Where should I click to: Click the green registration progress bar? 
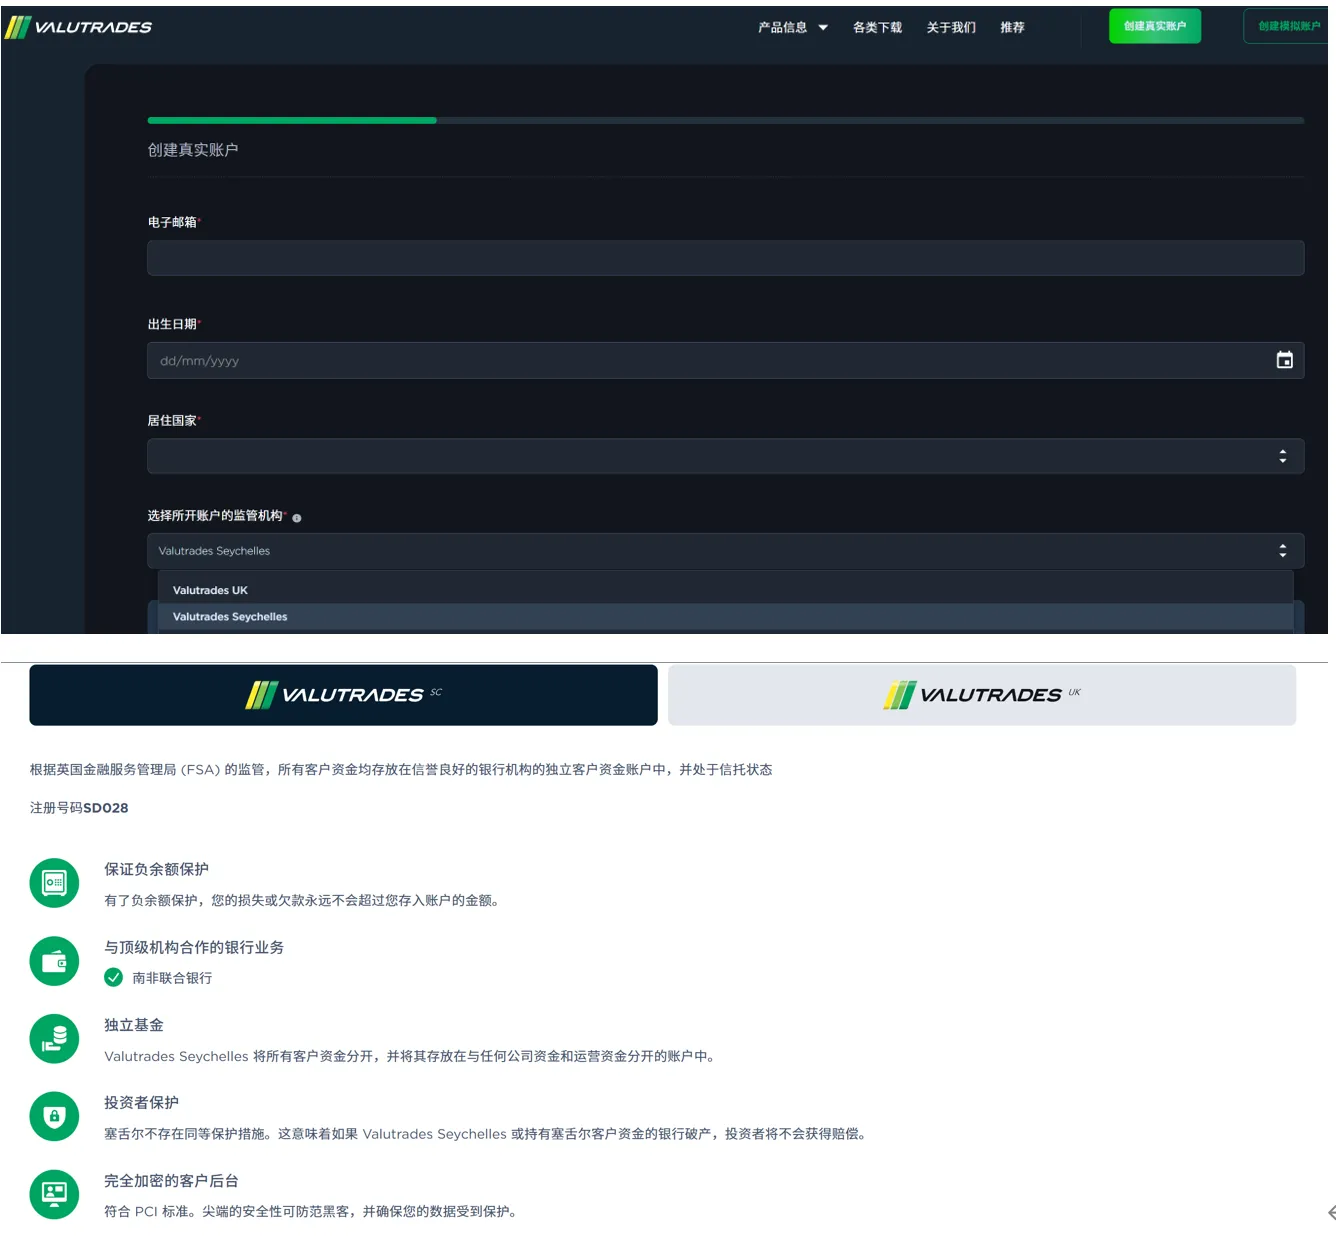pos(292,120)
